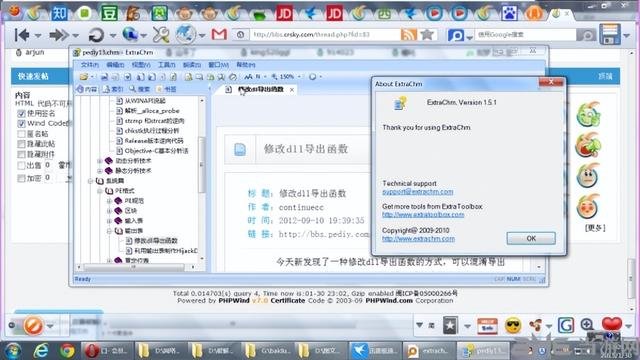Image resolution: width=640 pixels, height=360 pixels.
Task: Open the www.extrachm.com link
Action: (x=418, y=239)
